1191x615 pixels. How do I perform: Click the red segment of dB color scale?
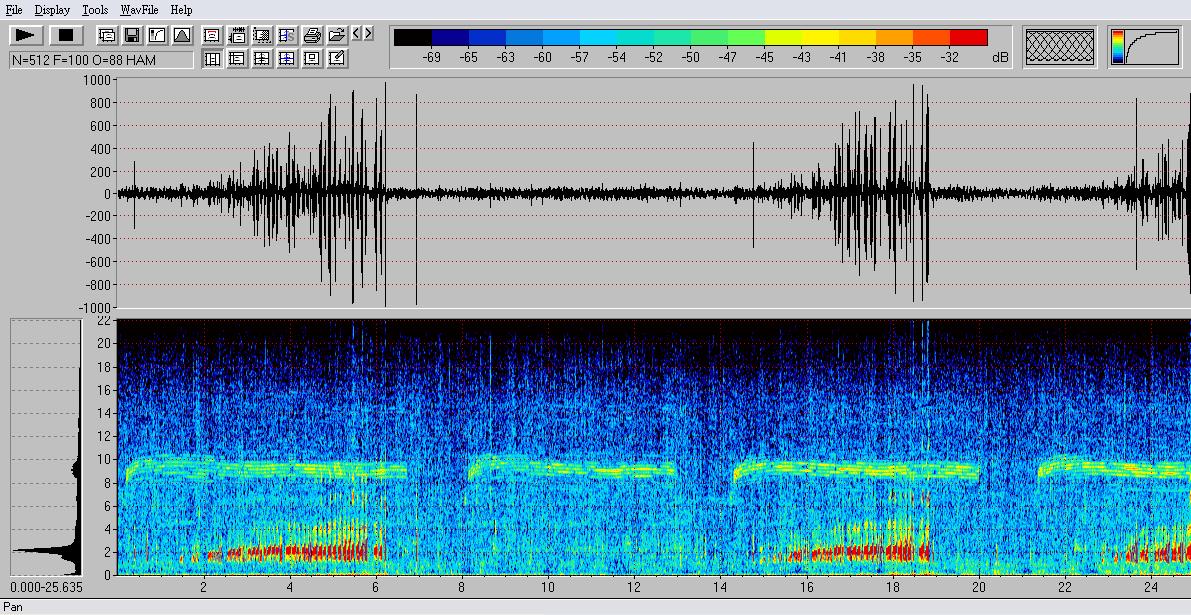[x=968, y=38]
